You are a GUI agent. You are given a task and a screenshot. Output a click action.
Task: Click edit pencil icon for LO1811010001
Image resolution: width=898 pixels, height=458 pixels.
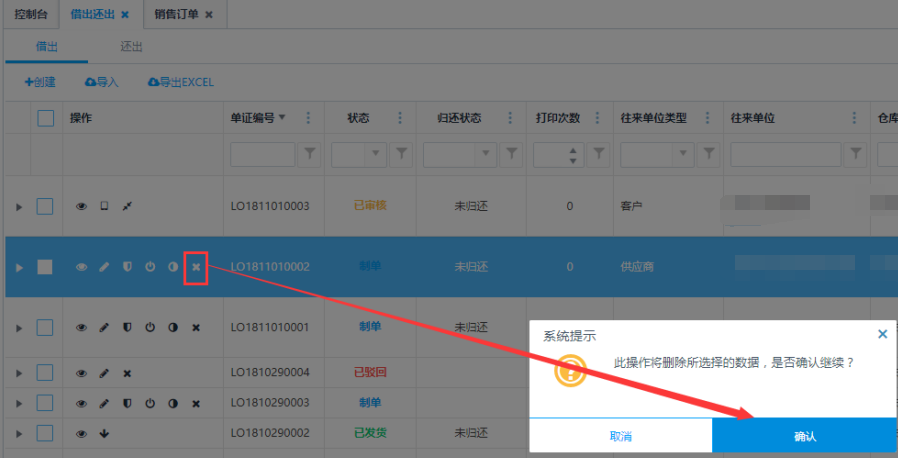point(104,328)
